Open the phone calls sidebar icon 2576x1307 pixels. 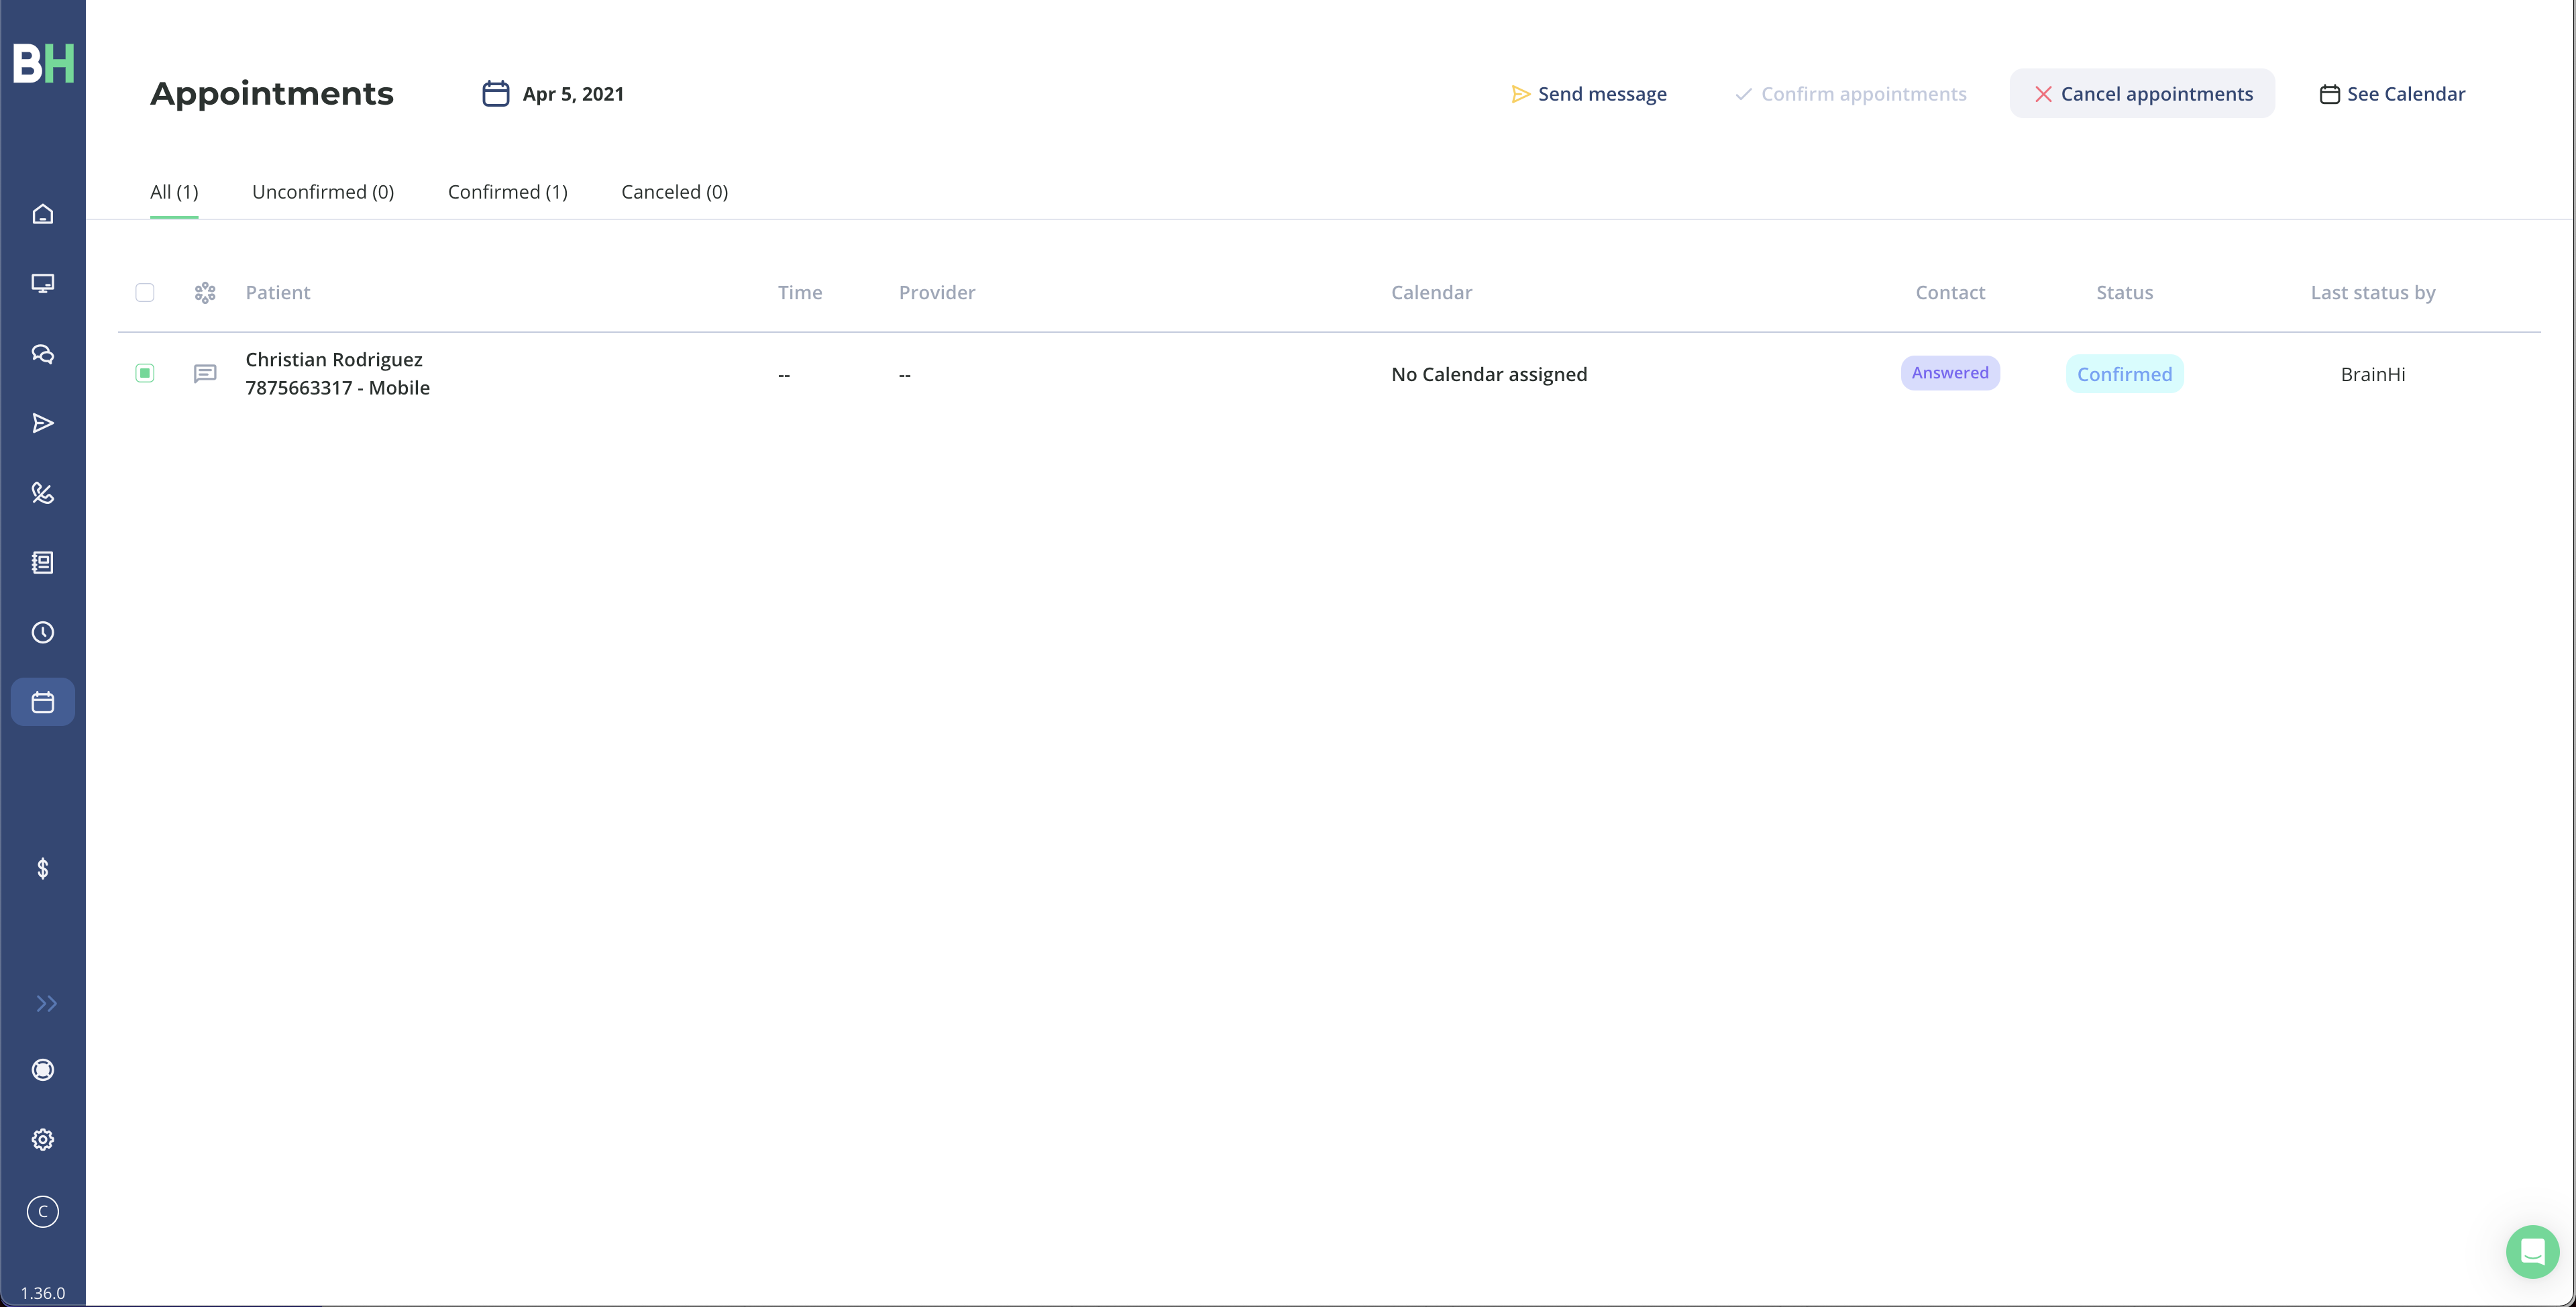pos(42,493)
